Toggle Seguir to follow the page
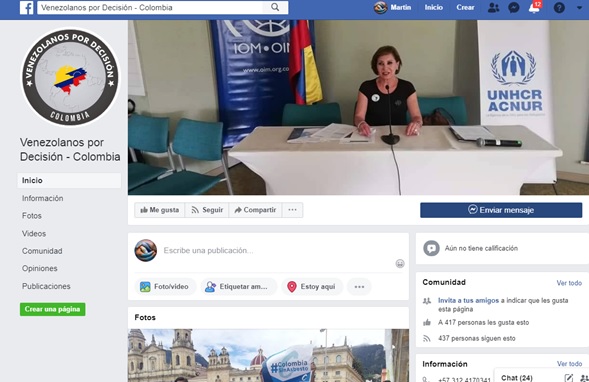 tap(207, 210)
